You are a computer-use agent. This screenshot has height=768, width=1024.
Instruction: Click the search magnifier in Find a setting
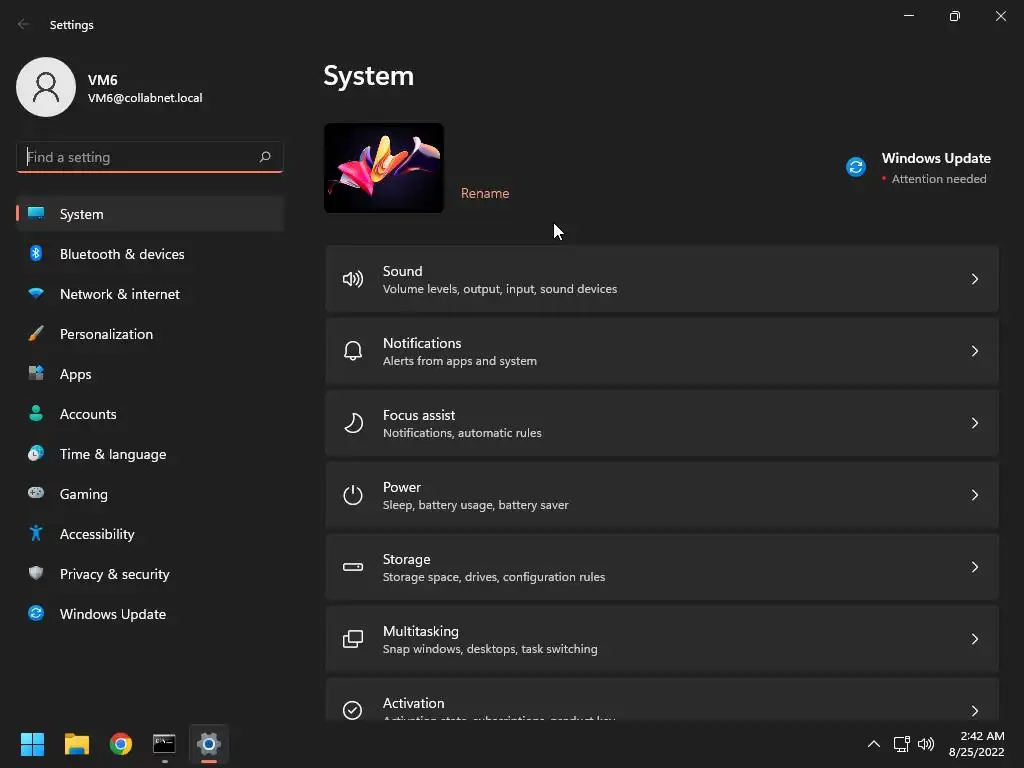(264, 157)
